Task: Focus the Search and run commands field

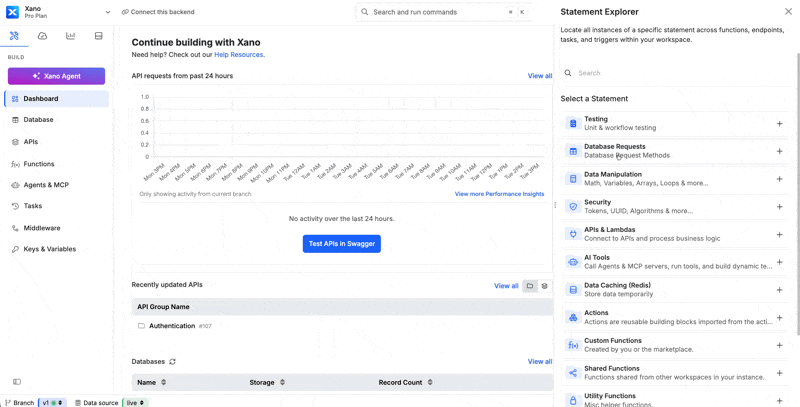Action: click(443, 12)
